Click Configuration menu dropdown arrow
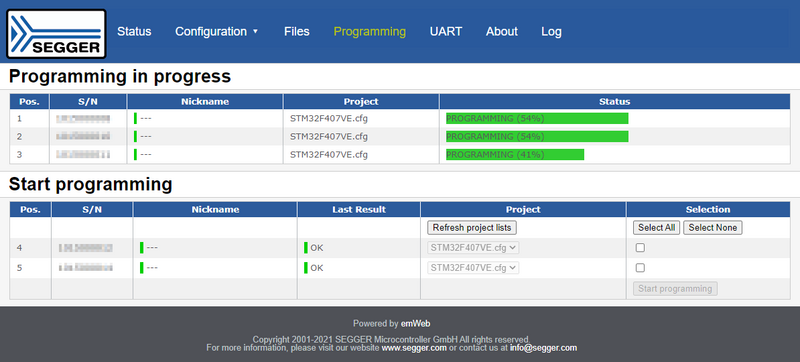 coord(255,32)
